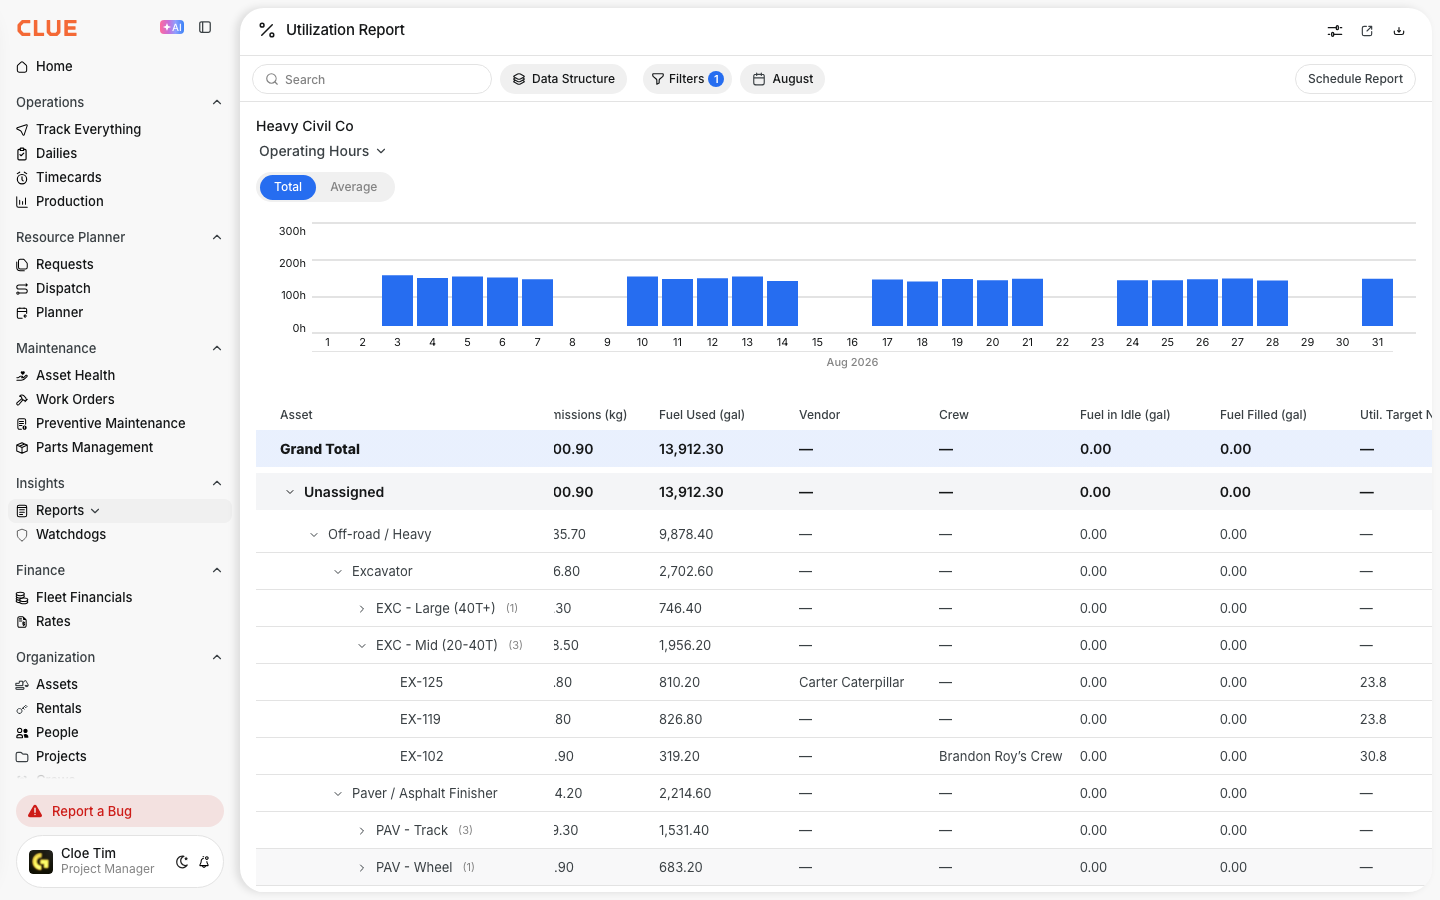Switch chart to Average view
Screen dimensions: 1440x900
pos(354,187)
